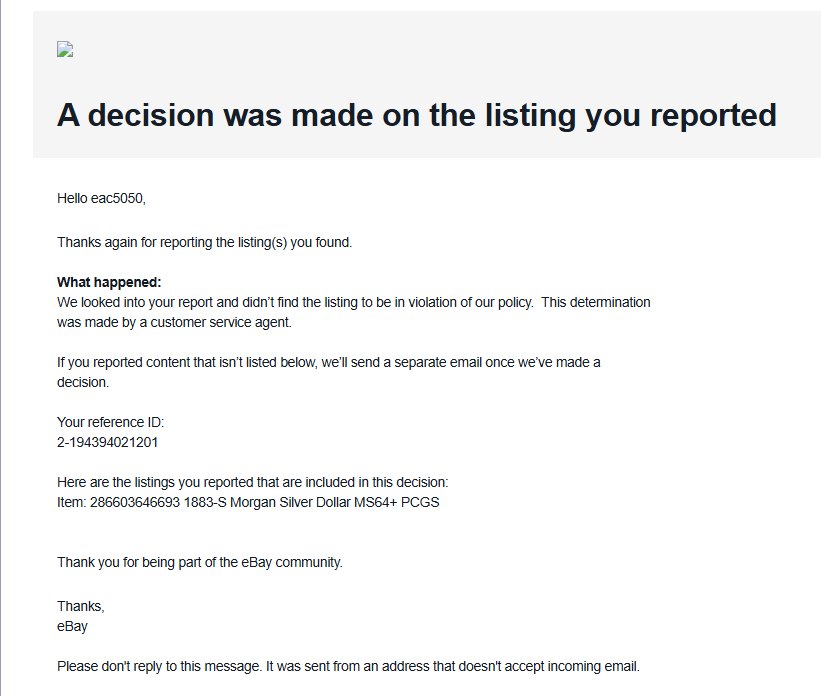Click the word "decision." ending the paragraph
This screenshot has width=821, height=696.
click(83, 382)
